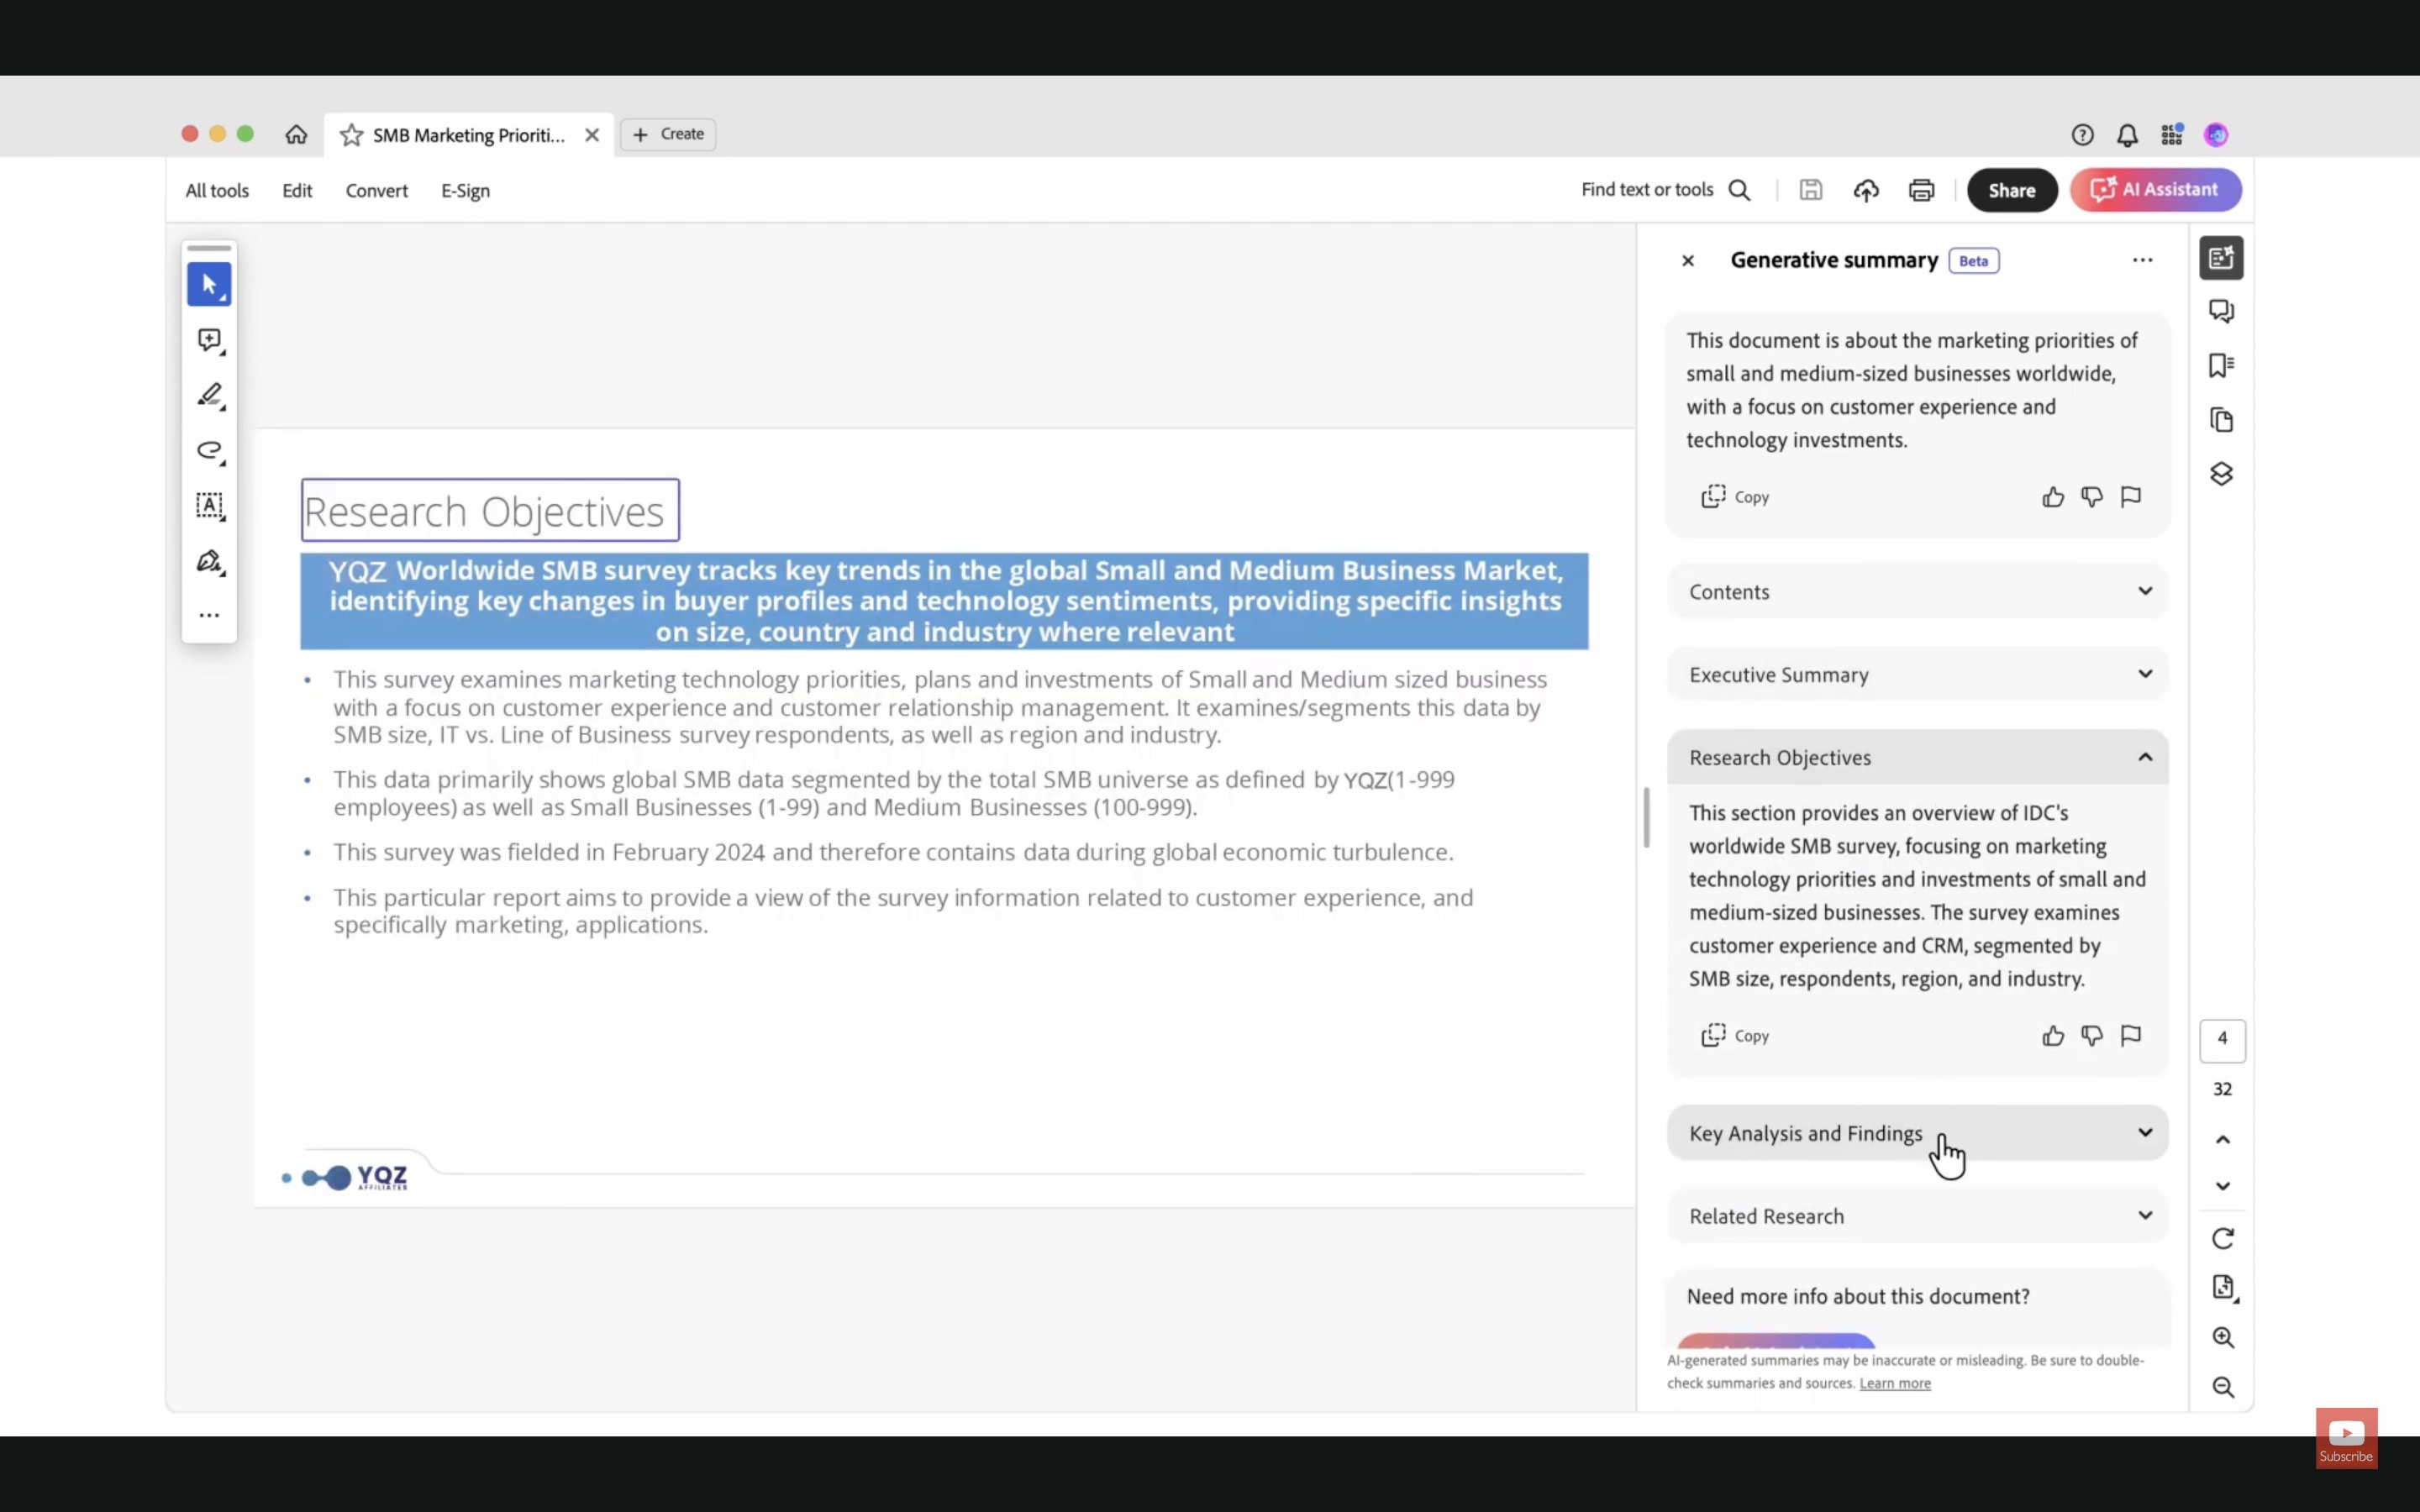The width and height of the screenshot is (2420, 1512).
Task: Open the AI Assistant
Action: coord(2156,190)
